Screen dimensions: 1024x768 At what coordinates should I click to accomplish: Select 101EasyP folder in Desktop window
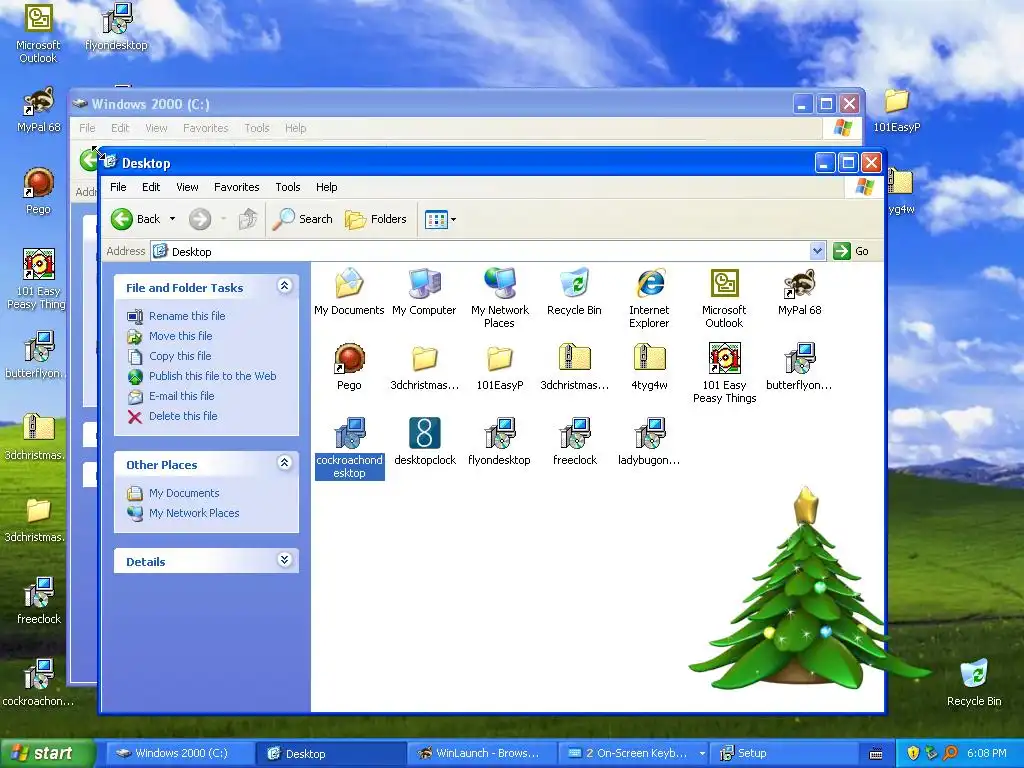500,367
